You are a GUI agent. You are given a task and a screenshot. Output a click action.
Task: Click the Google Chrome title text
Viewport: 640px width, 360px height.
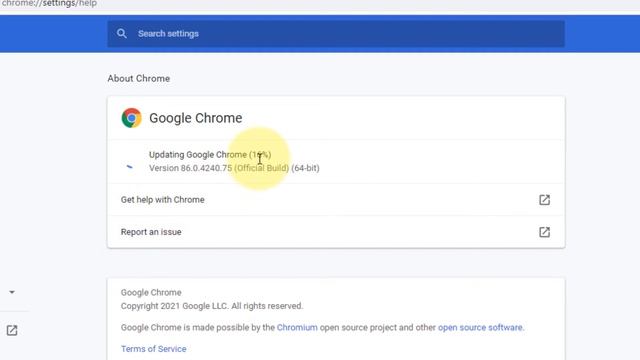(196, 118)
